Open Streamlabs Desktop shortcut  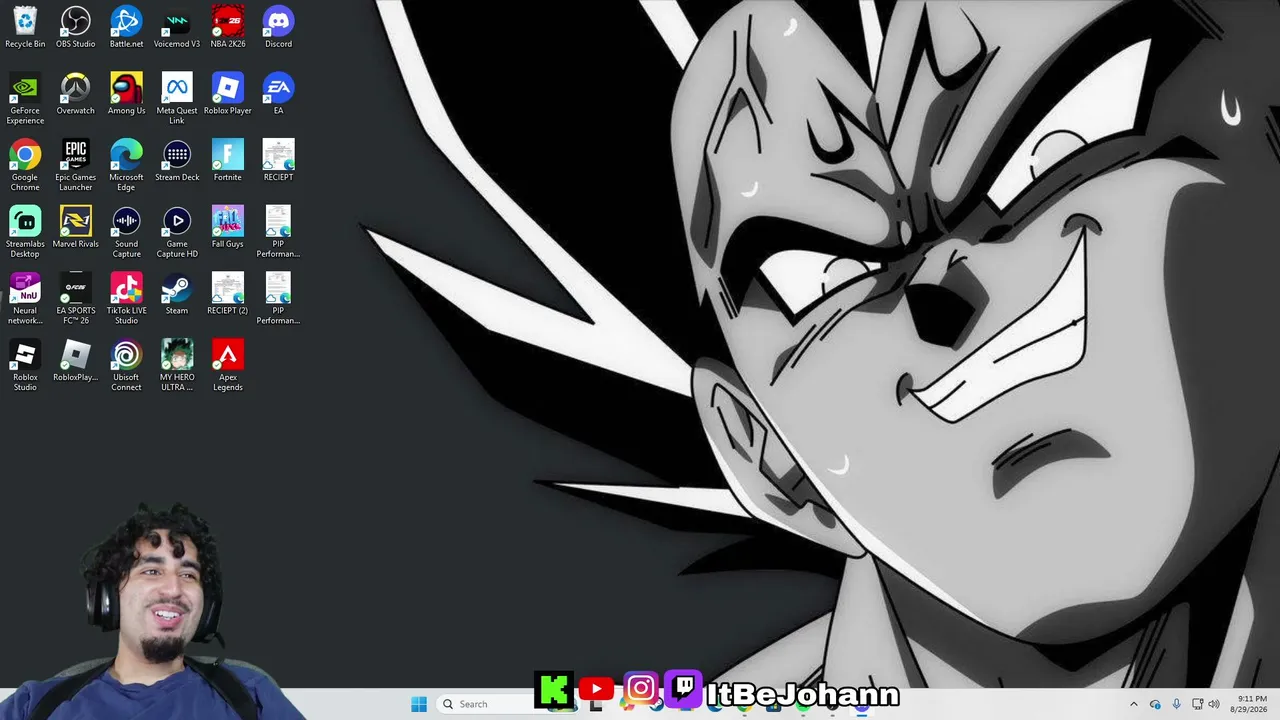[25, 232]
